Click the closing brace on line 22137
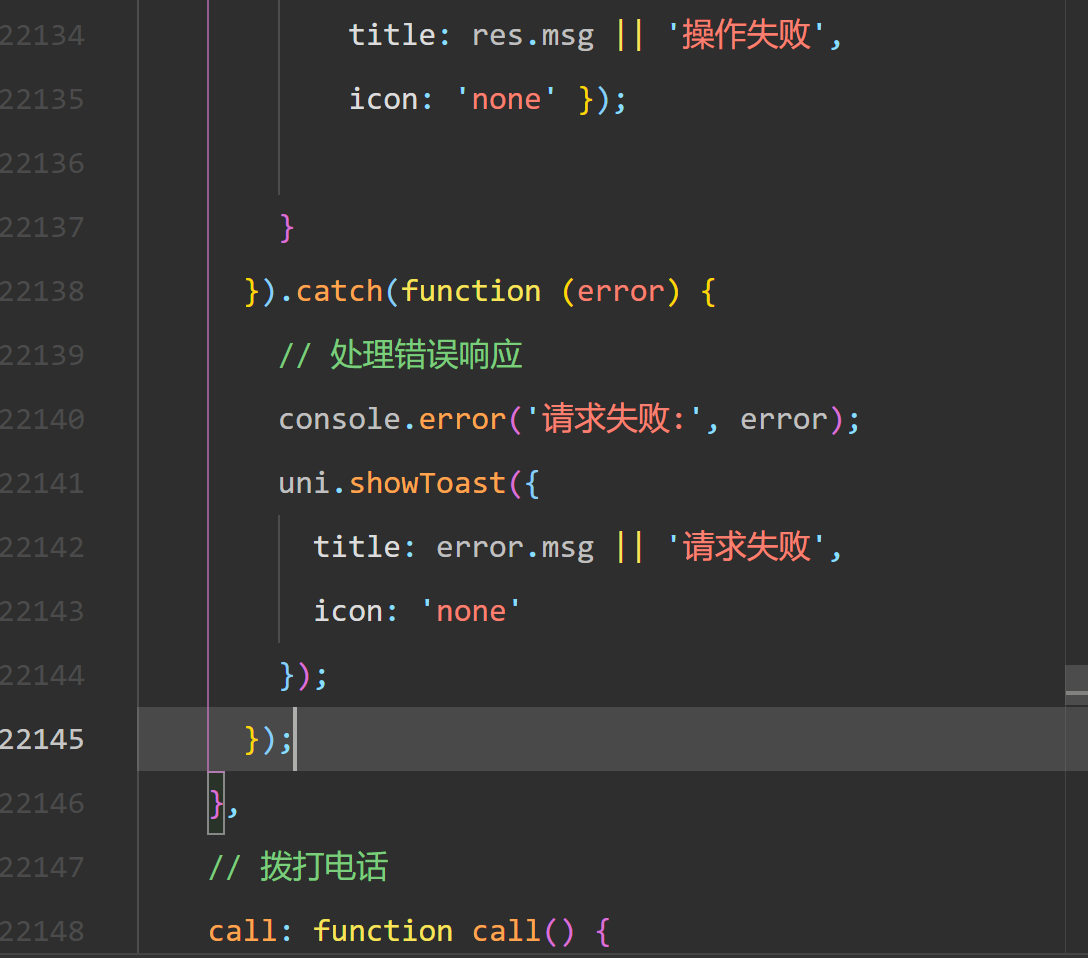The height and width of the screenshot is (958, 1088). (x=287, y=228)
